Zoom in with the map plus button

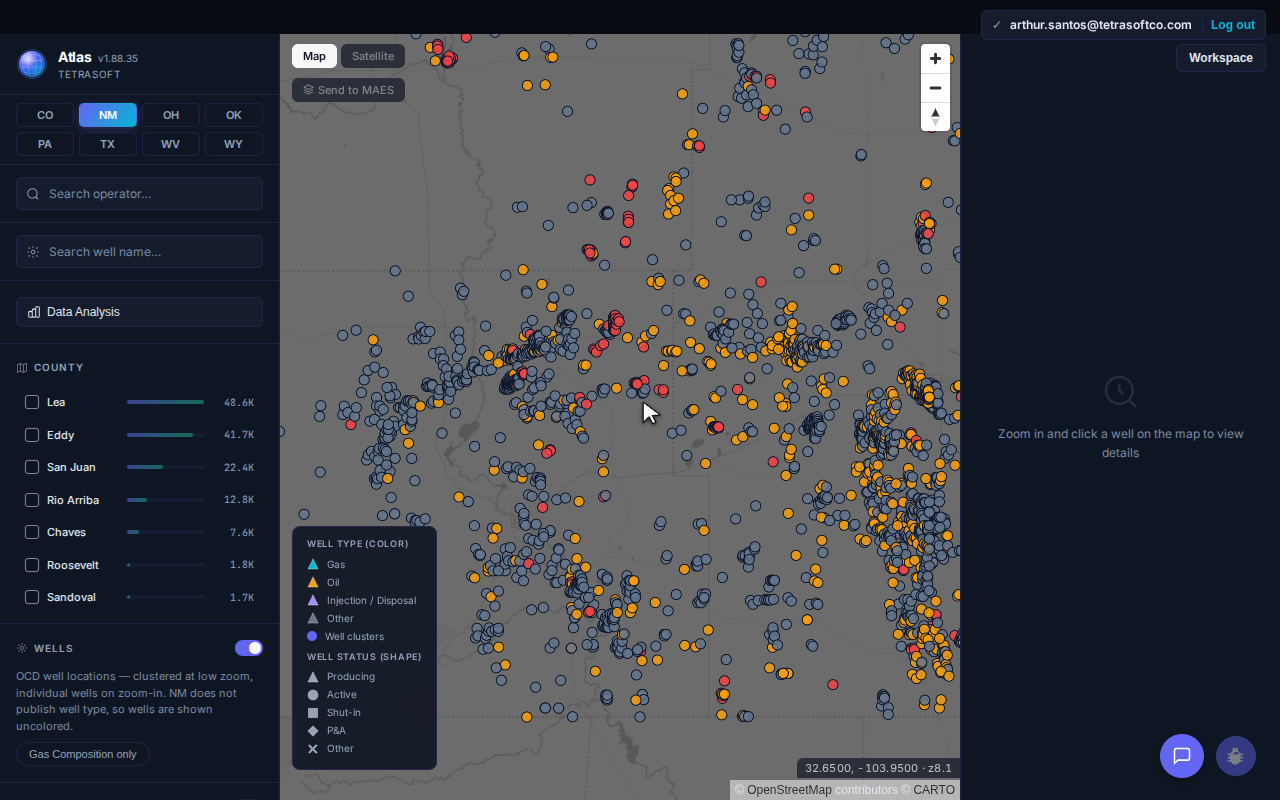coord(935,58)
